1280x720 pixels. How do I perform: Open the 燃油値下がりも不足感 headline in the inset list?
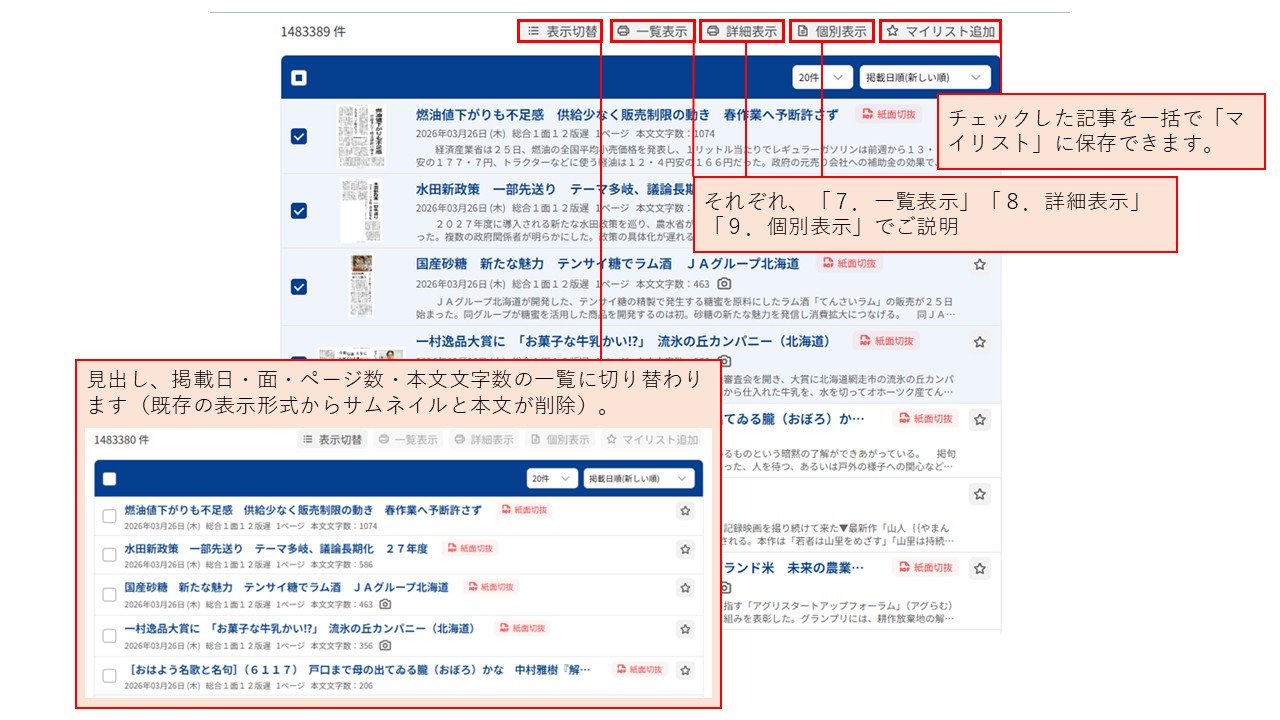coord(303,510)
